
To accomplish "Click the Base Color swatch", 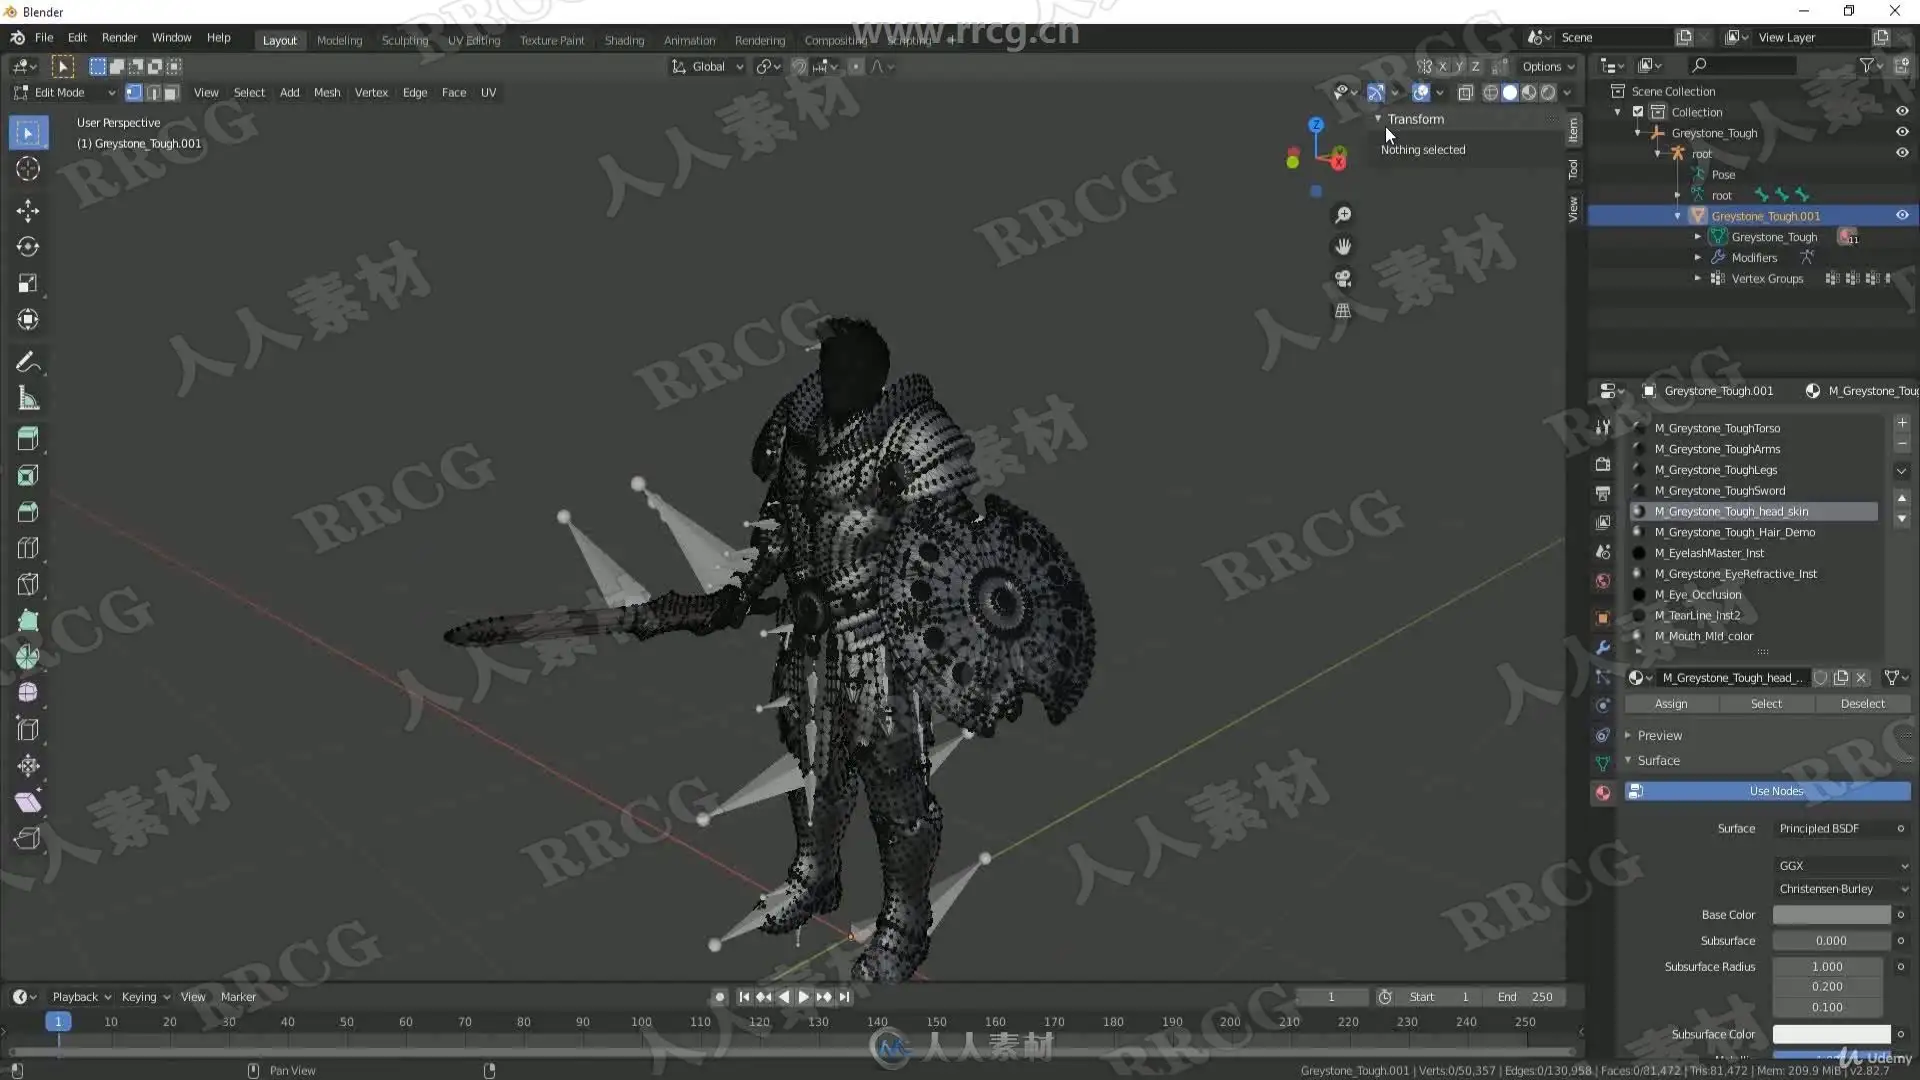I will coord(1831,914).
